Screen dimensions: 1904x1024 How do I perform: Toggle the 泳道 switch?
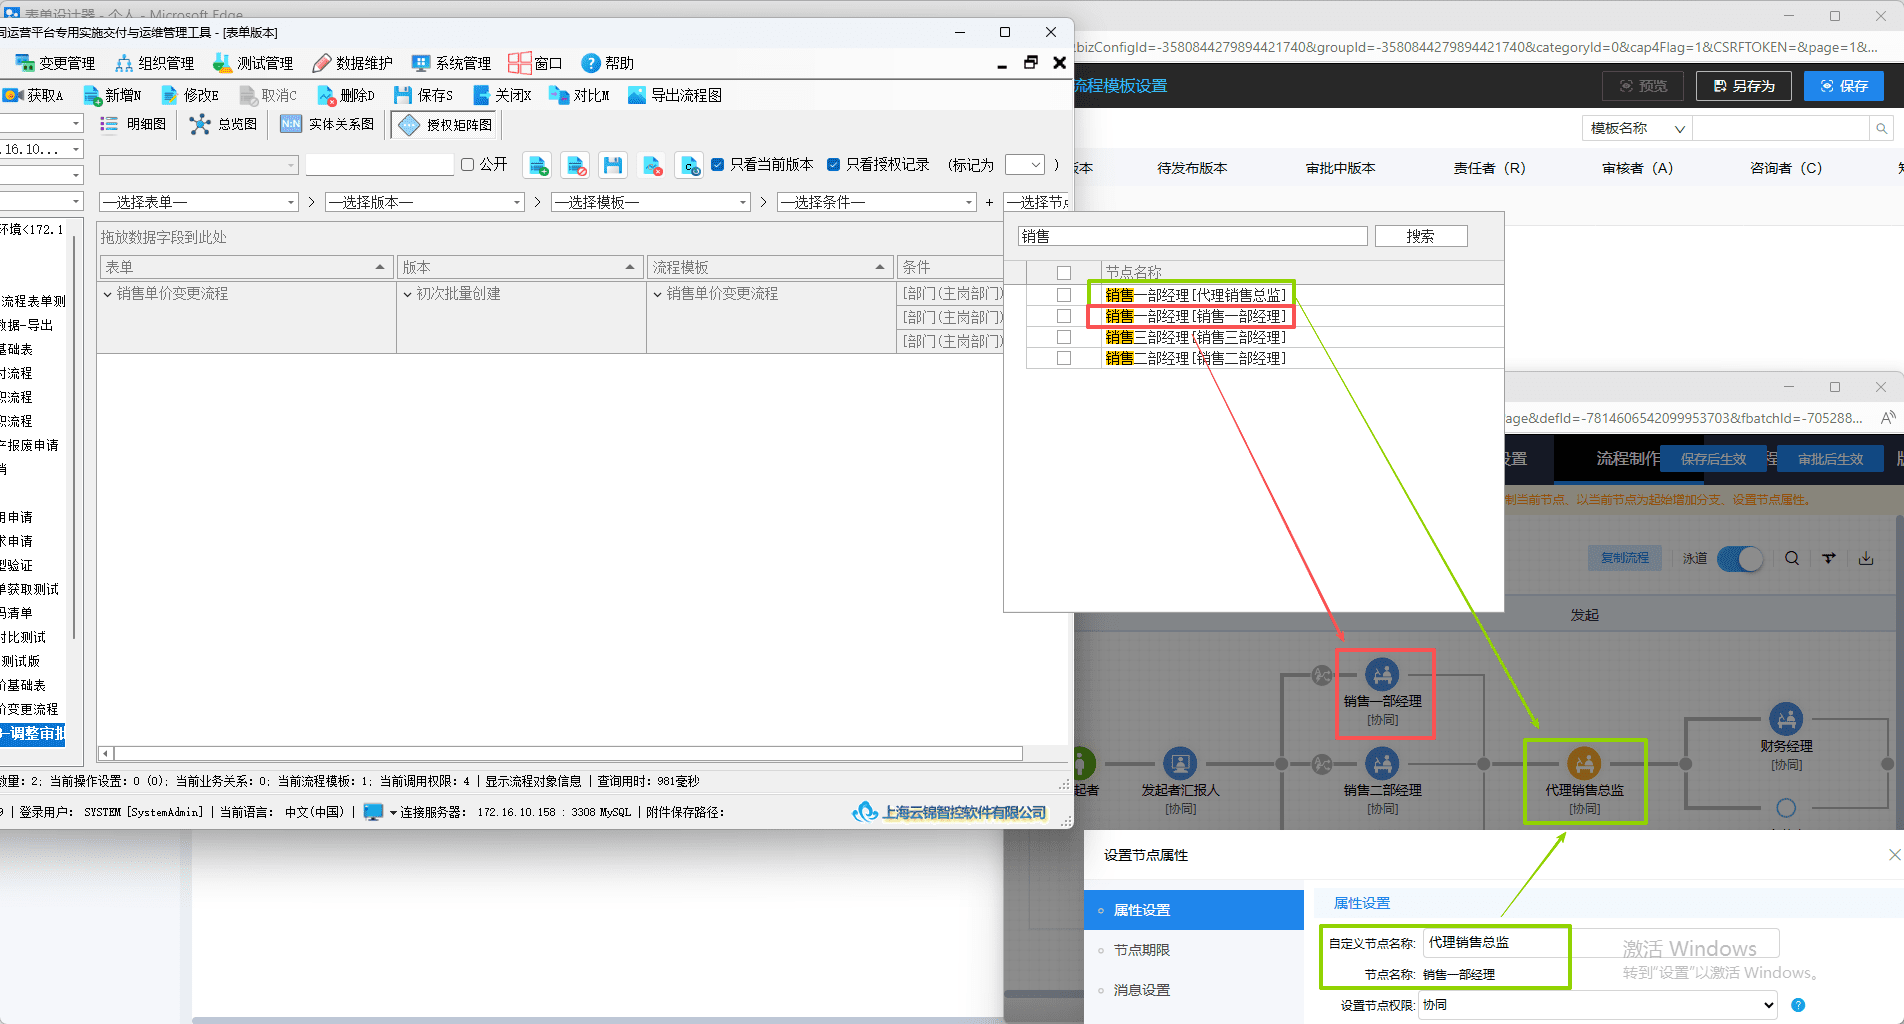tap(1741, 558)
